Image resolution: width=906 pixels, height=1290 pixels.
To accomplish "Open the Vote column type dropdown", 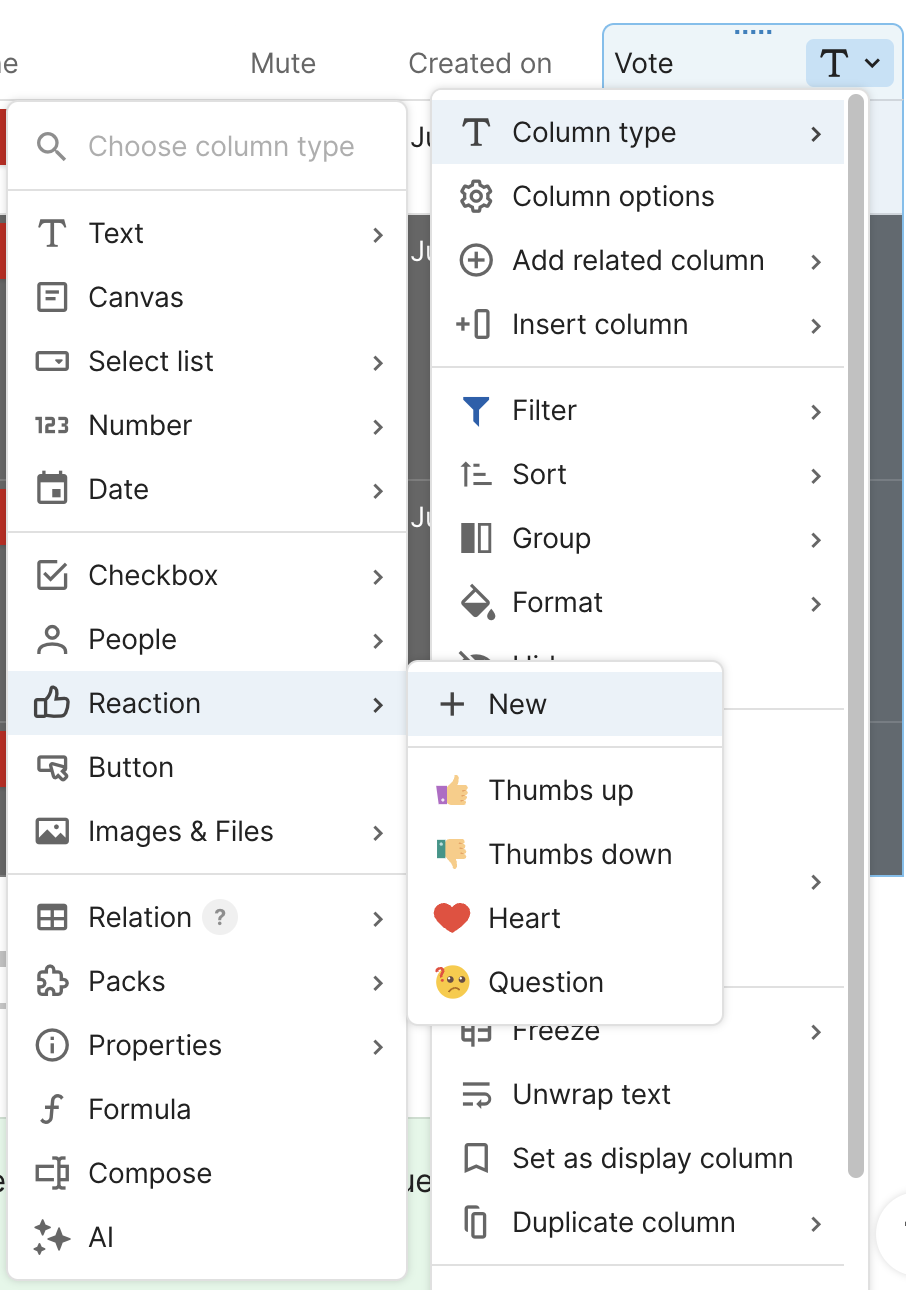I will click(849, 62).
